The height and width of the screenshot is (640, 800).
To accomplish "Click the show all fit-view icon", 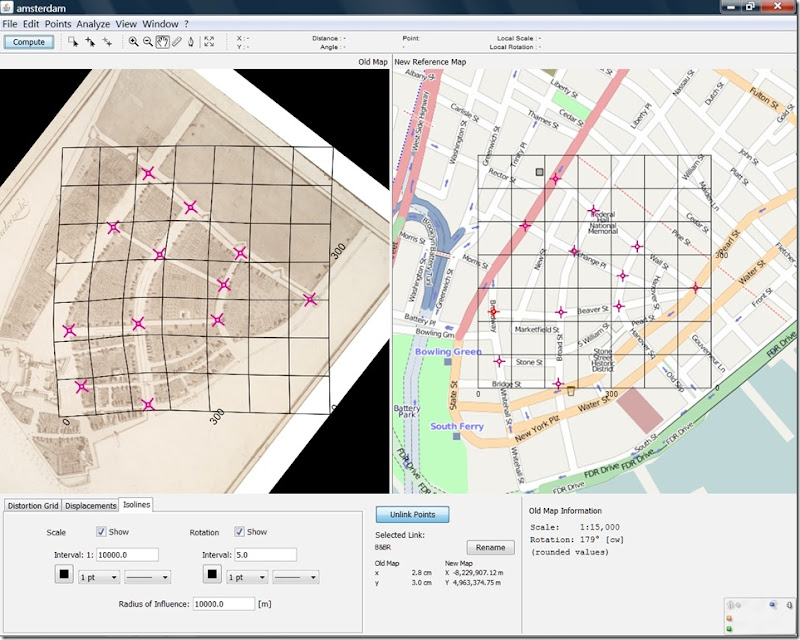I will [209, 42].
